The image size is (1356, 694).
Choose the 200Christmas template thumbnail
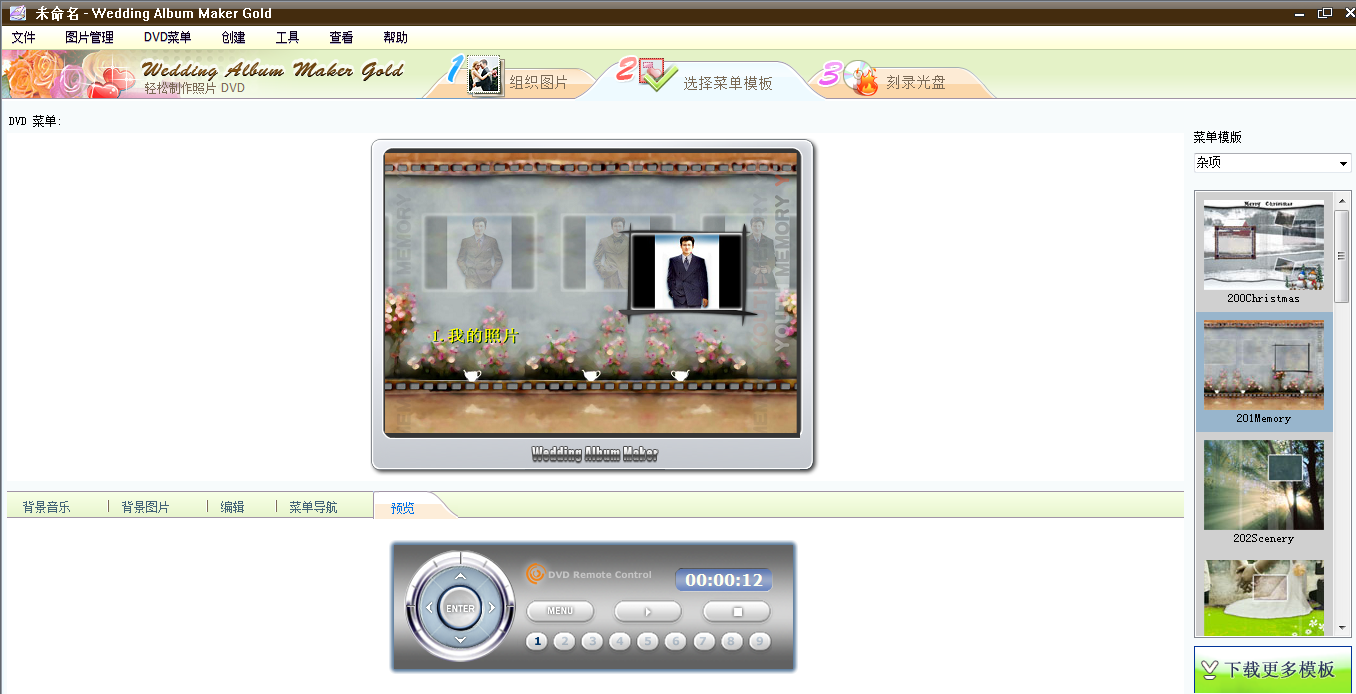tap(1264, 245)
